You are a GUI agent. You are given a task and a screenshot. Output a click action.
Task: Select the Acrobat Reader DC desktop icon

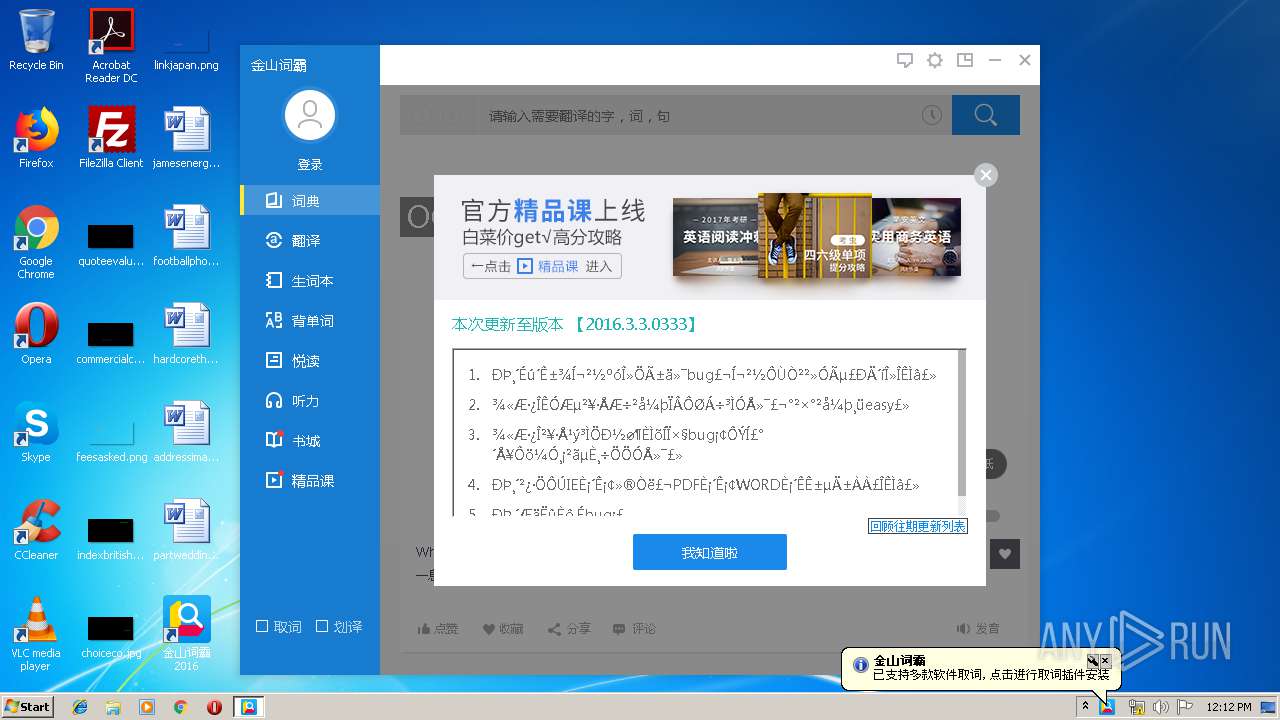point(111,46)
